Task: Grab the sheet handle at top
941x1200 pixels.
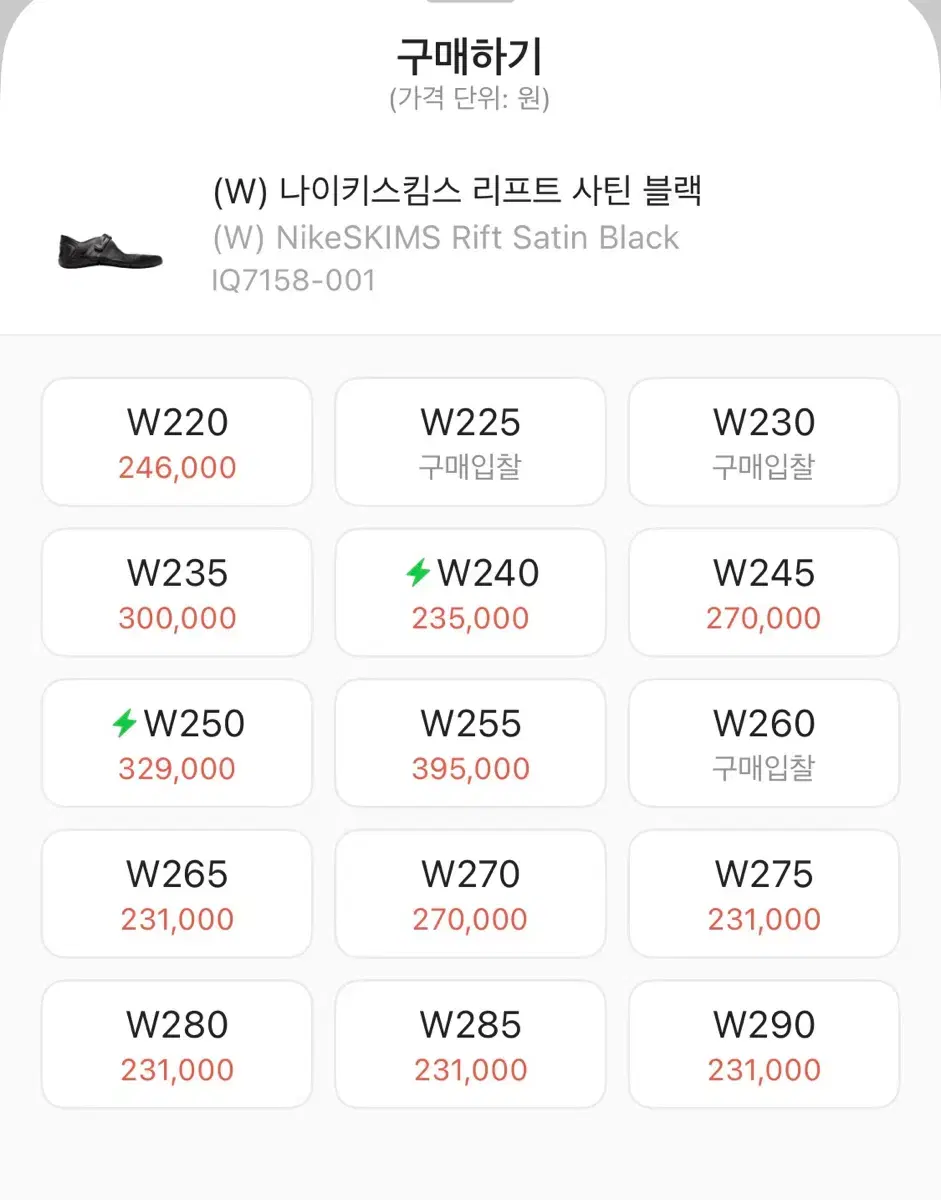Action: 470,2
